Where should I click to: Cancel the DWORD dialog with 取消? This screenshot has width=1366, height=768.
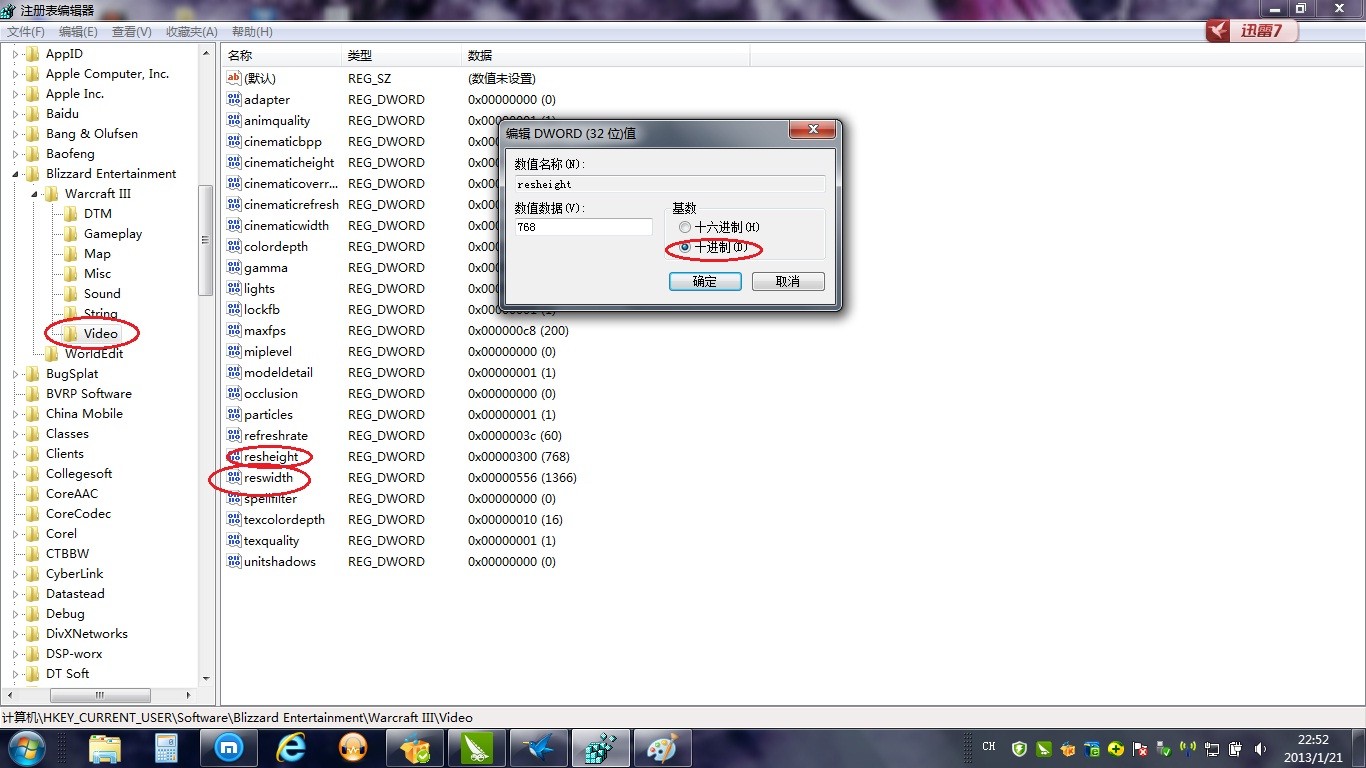click(x=788, y=282)
